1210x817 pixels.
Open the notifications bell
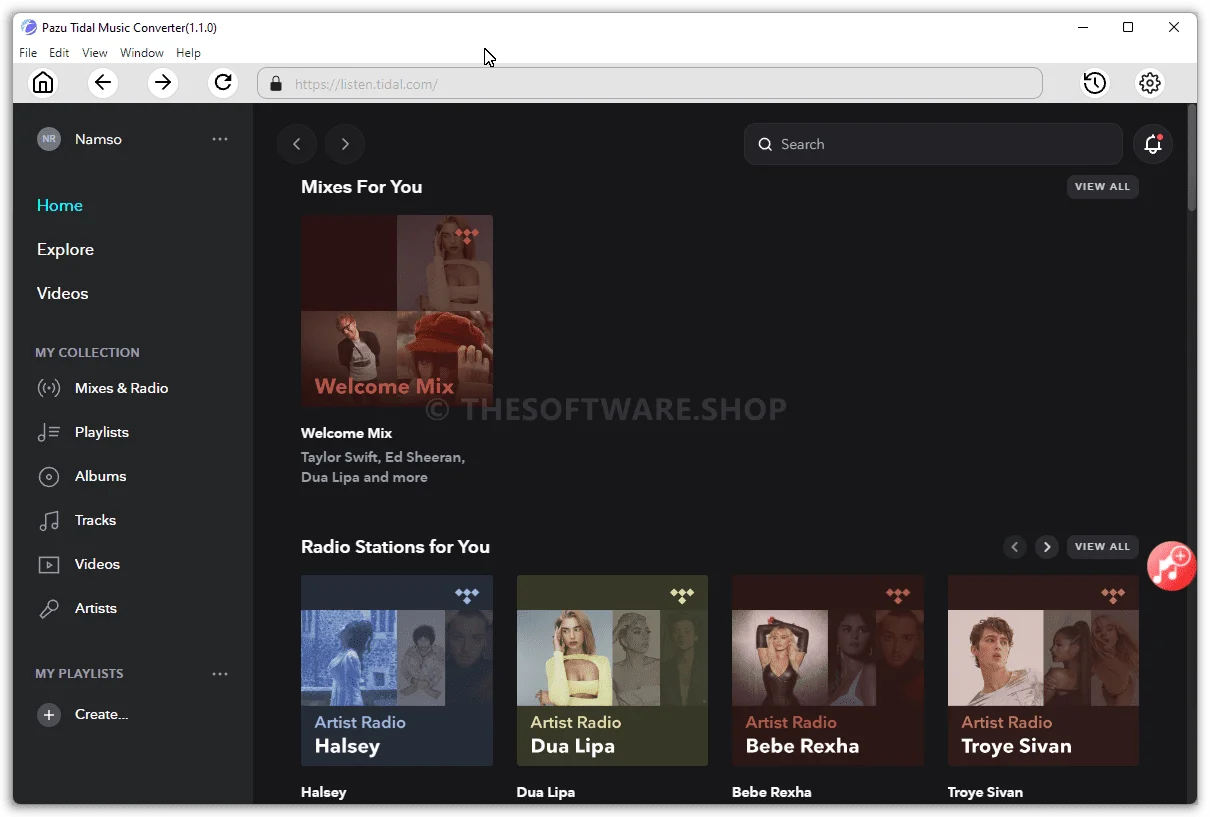pos(1153,144)
